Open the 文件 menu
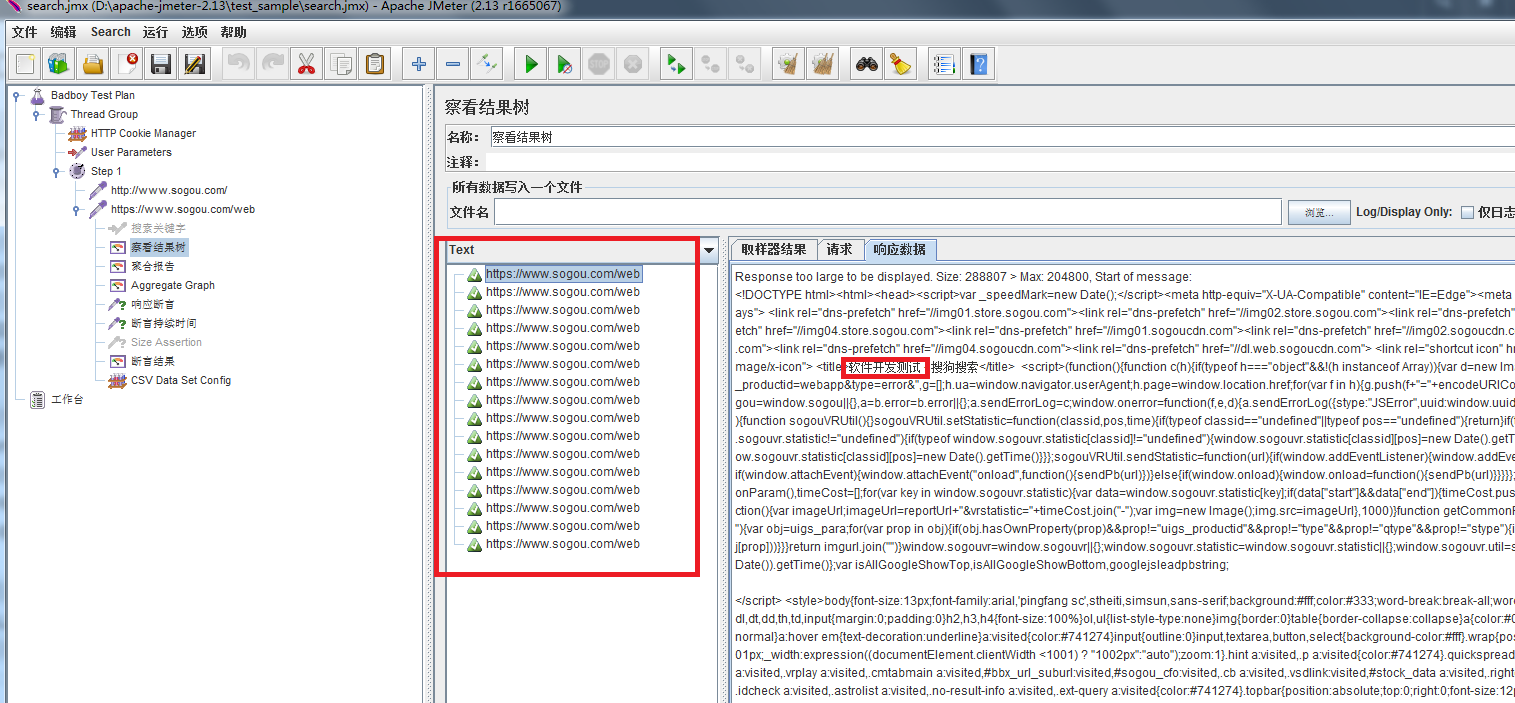The width and height of the screenshot is (1515, 703). point(25,32)
